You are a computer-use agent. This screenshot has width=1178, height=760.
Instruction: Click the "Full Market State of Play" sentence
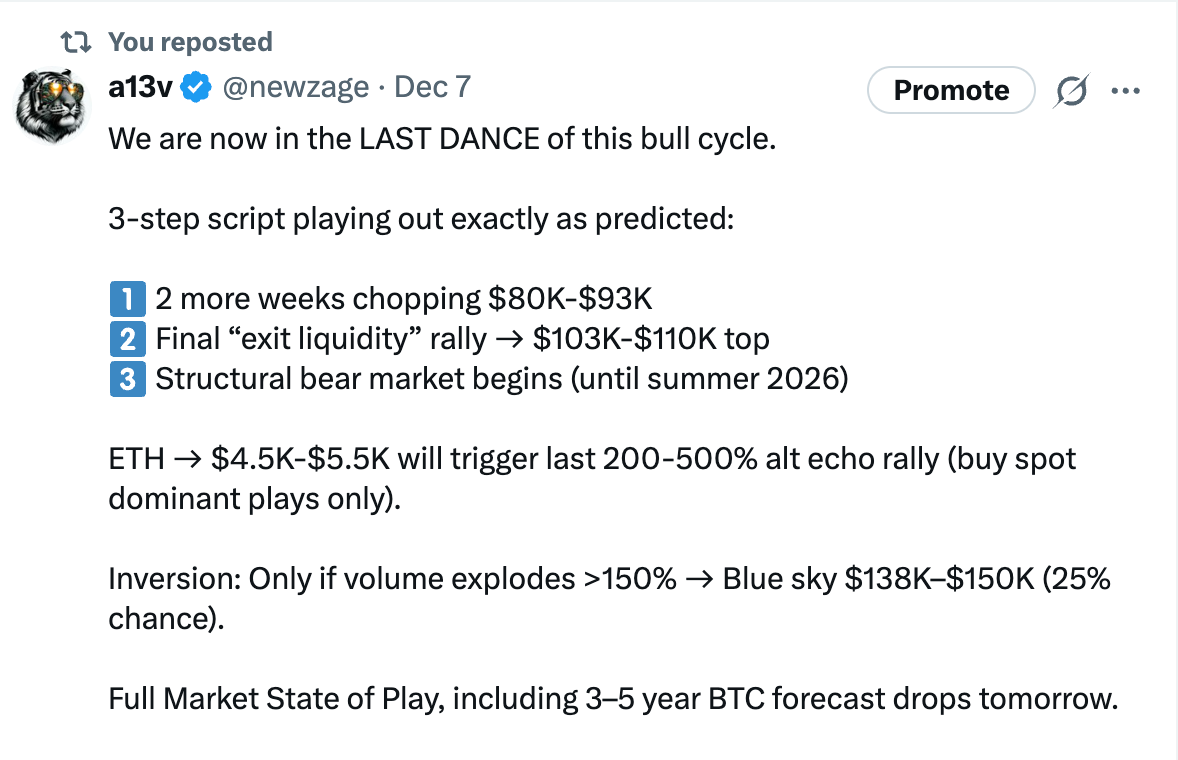coord(612,698)
